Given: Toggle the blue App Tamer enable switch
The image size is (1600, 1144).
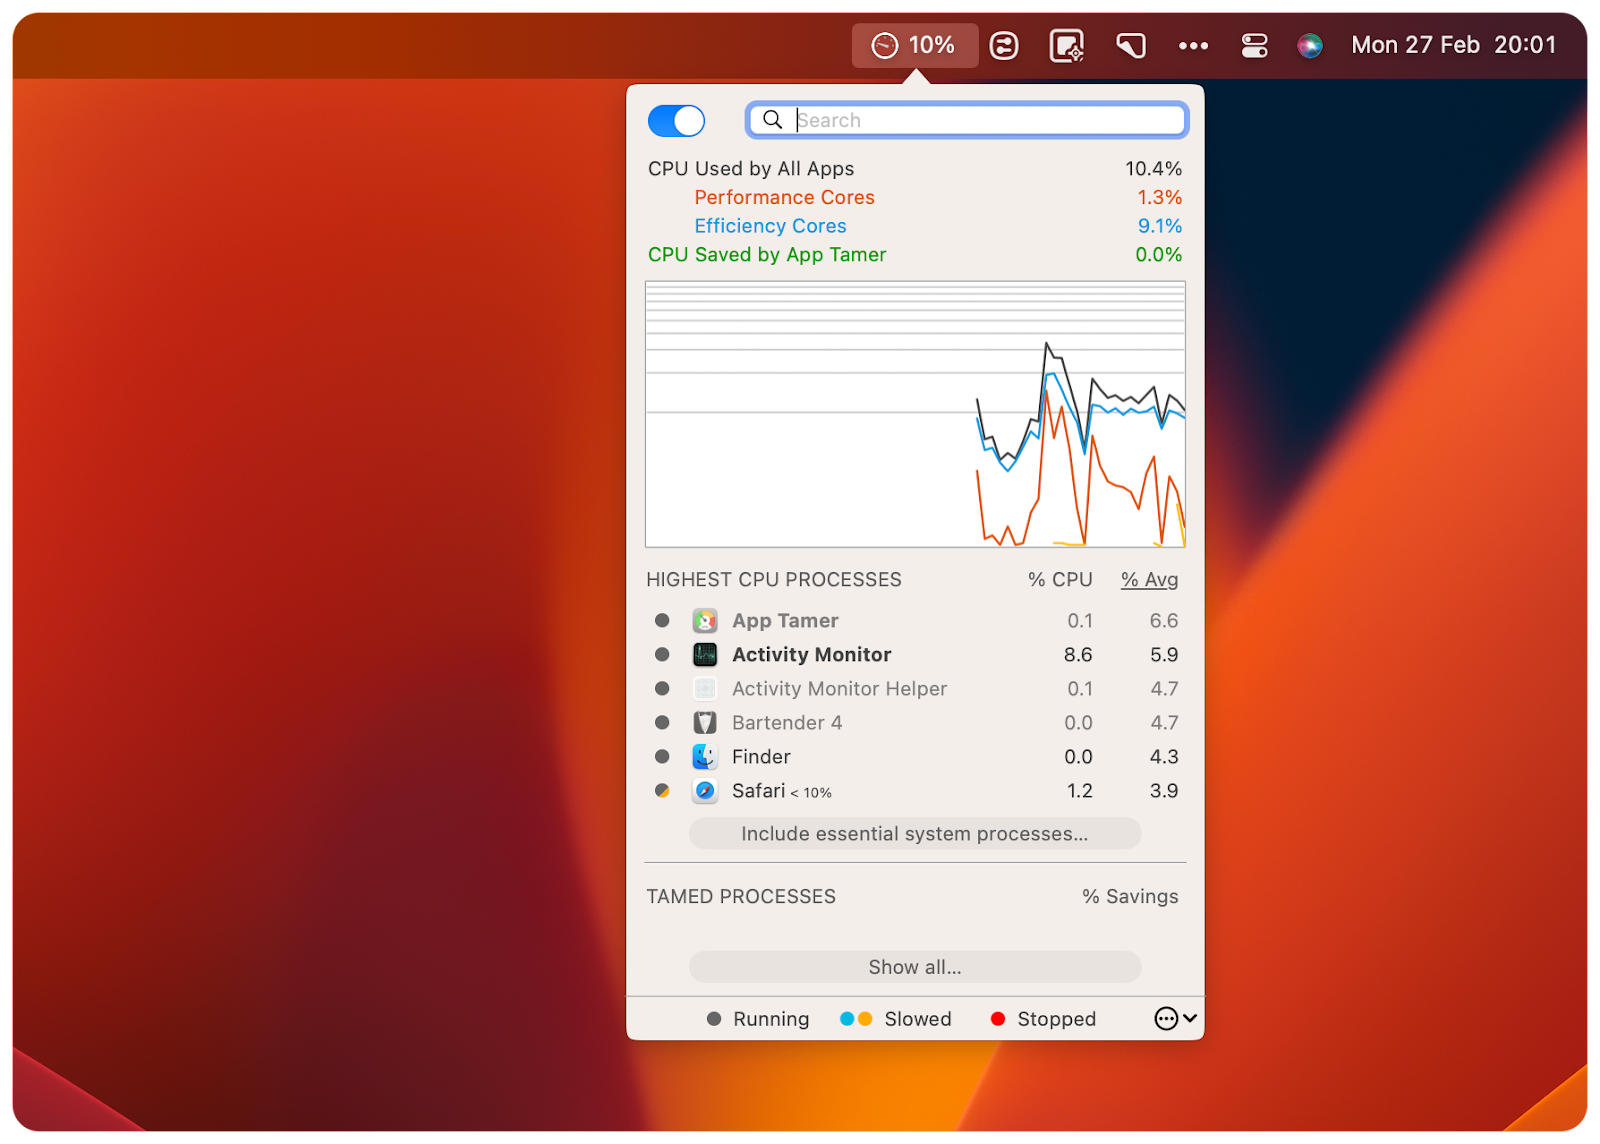Looking at the screenshot, I should [676, 120].
